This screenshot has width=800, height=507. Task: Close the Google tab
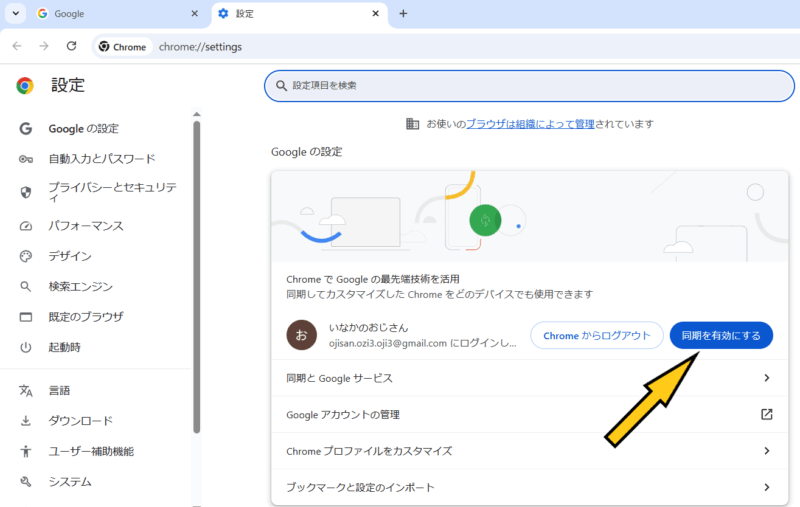194,14
